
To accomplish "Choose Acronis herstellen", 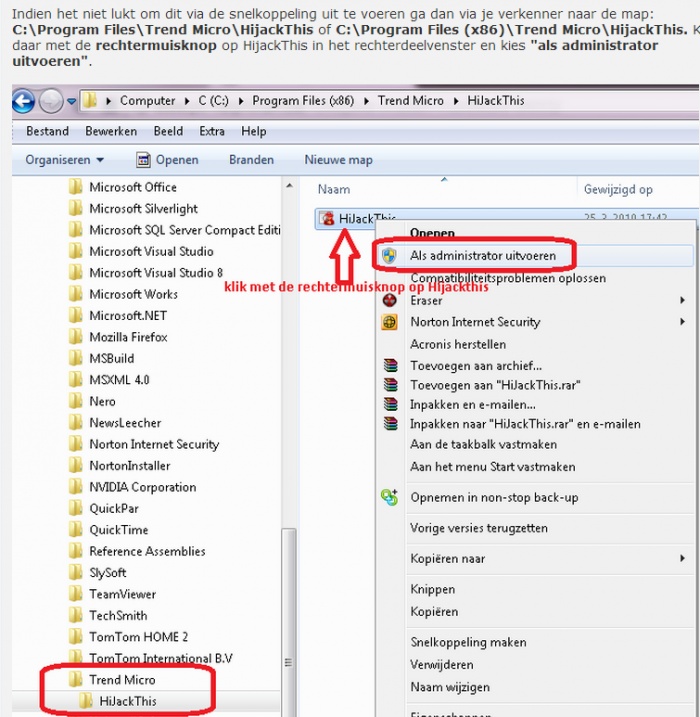I will pos(458,344).
